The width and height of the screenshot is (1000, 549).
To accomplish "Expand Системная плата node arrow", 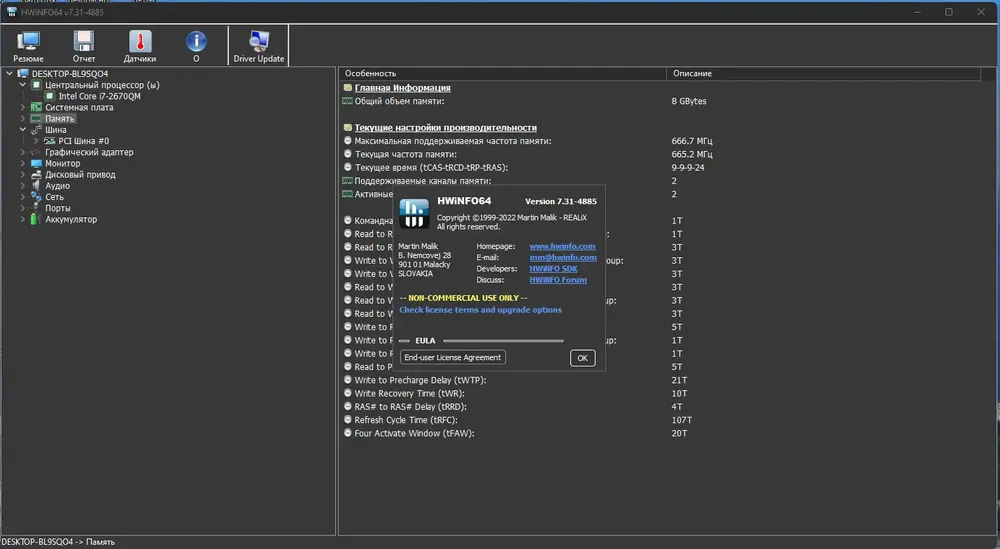I will (23, 107).
